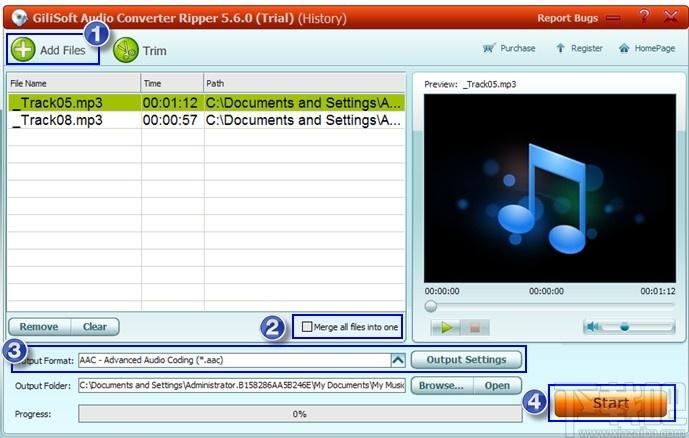Open the Register link
Screen dimensions: 689x438
pyautogui.click(x=579, y=48)
